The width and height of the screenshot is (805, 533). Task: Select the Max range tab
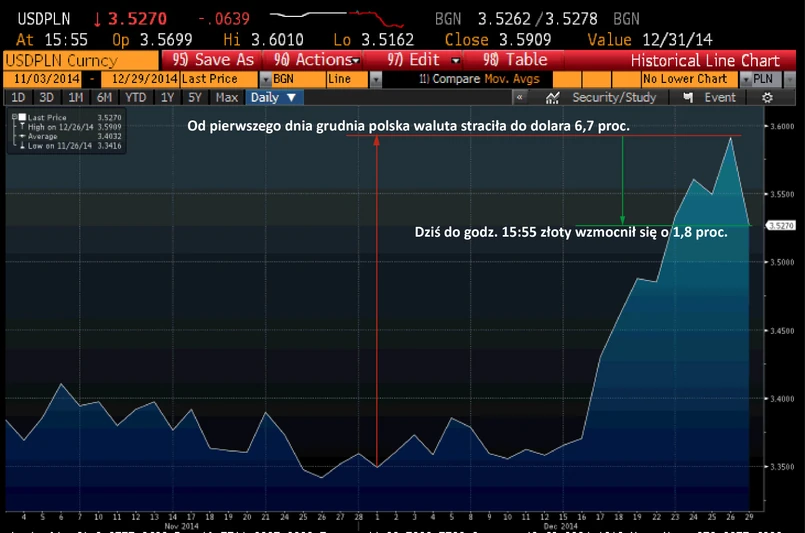pyautogui.click(x=226, y=98)
